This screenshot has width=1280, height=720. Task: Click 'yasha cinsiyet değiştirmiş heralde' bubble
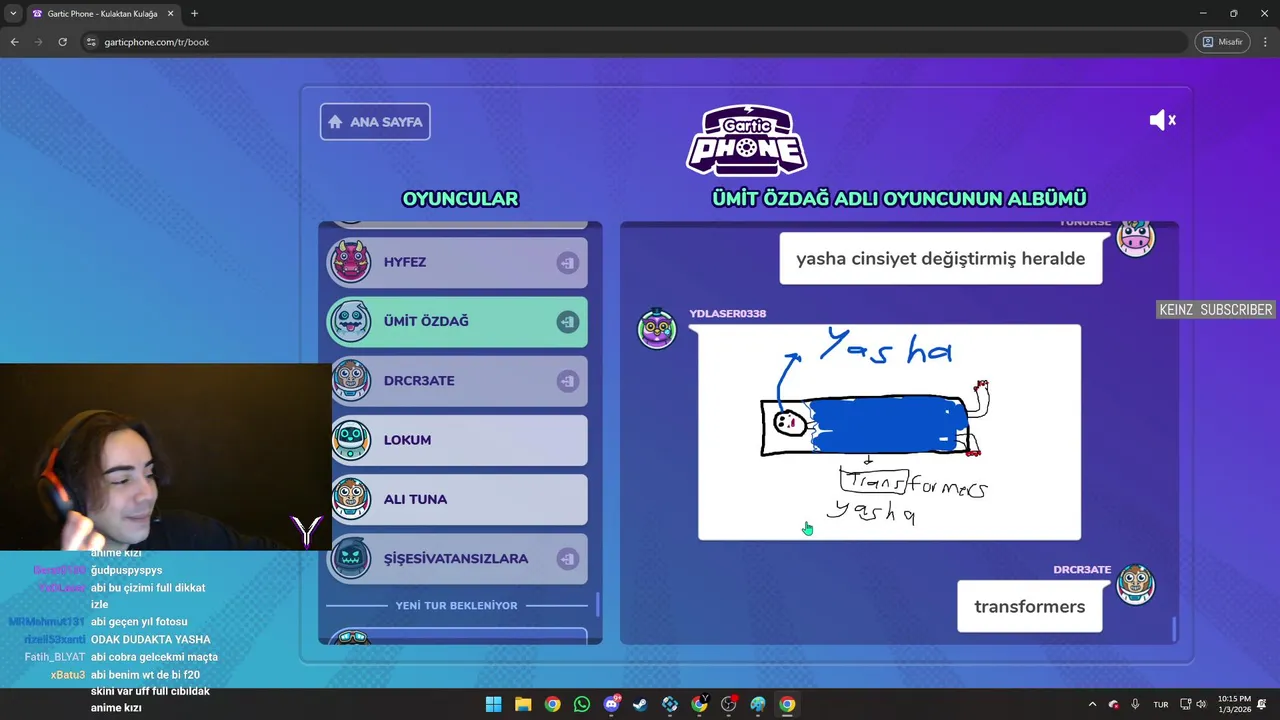coord(940,258)
